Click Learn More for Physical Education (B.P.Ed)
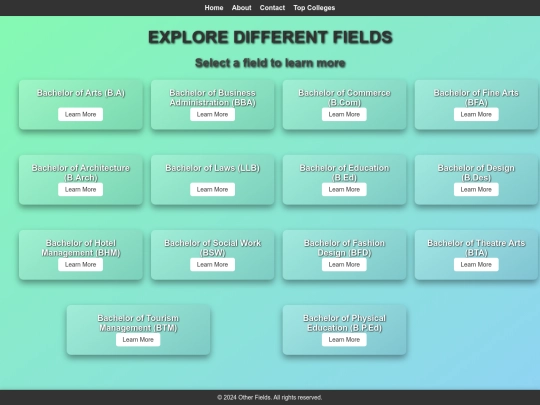540x405 pixels. pos(344,340)
